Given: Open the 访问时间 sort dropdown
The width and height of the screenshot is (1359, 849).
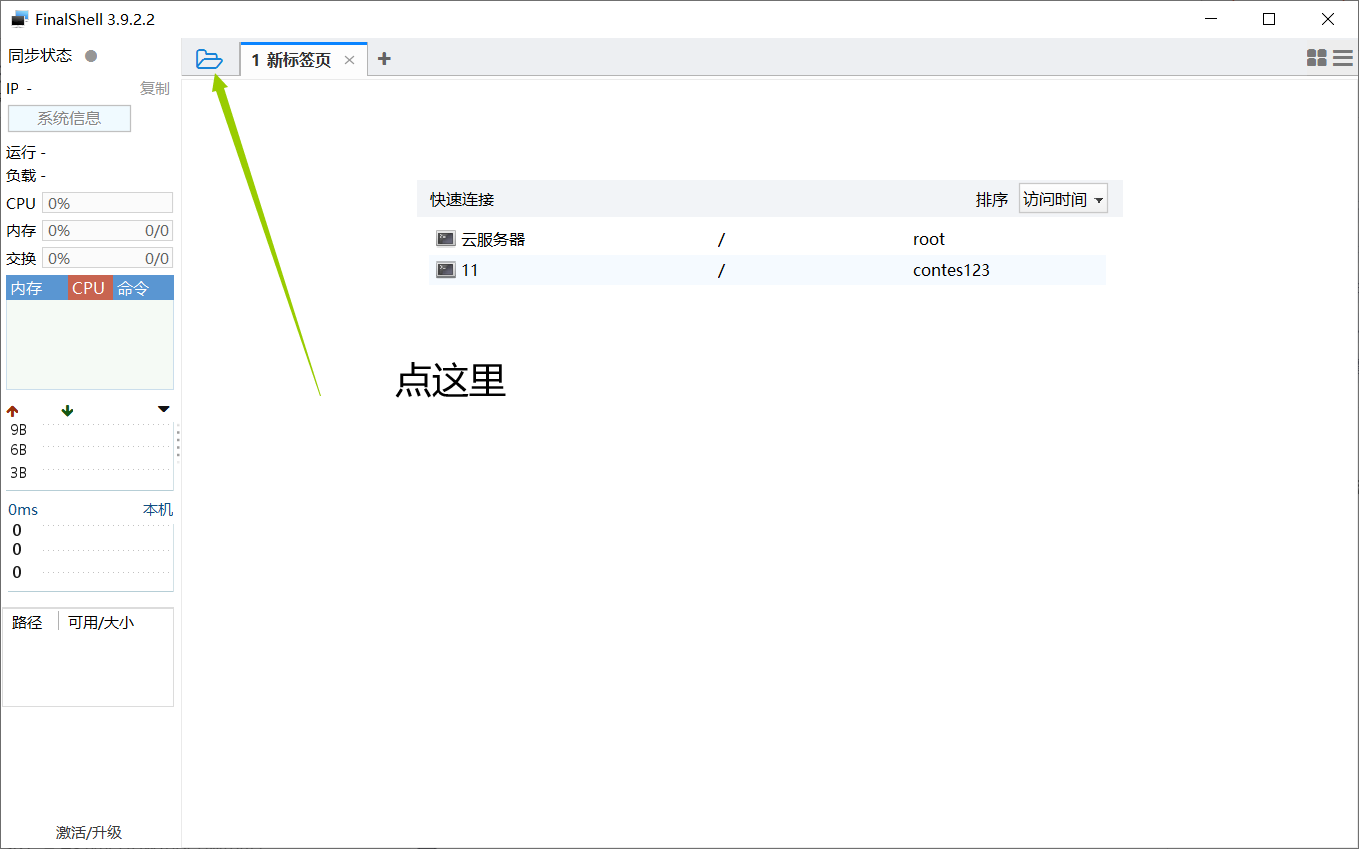Looking at the screenshot, I should (1063, 199).
